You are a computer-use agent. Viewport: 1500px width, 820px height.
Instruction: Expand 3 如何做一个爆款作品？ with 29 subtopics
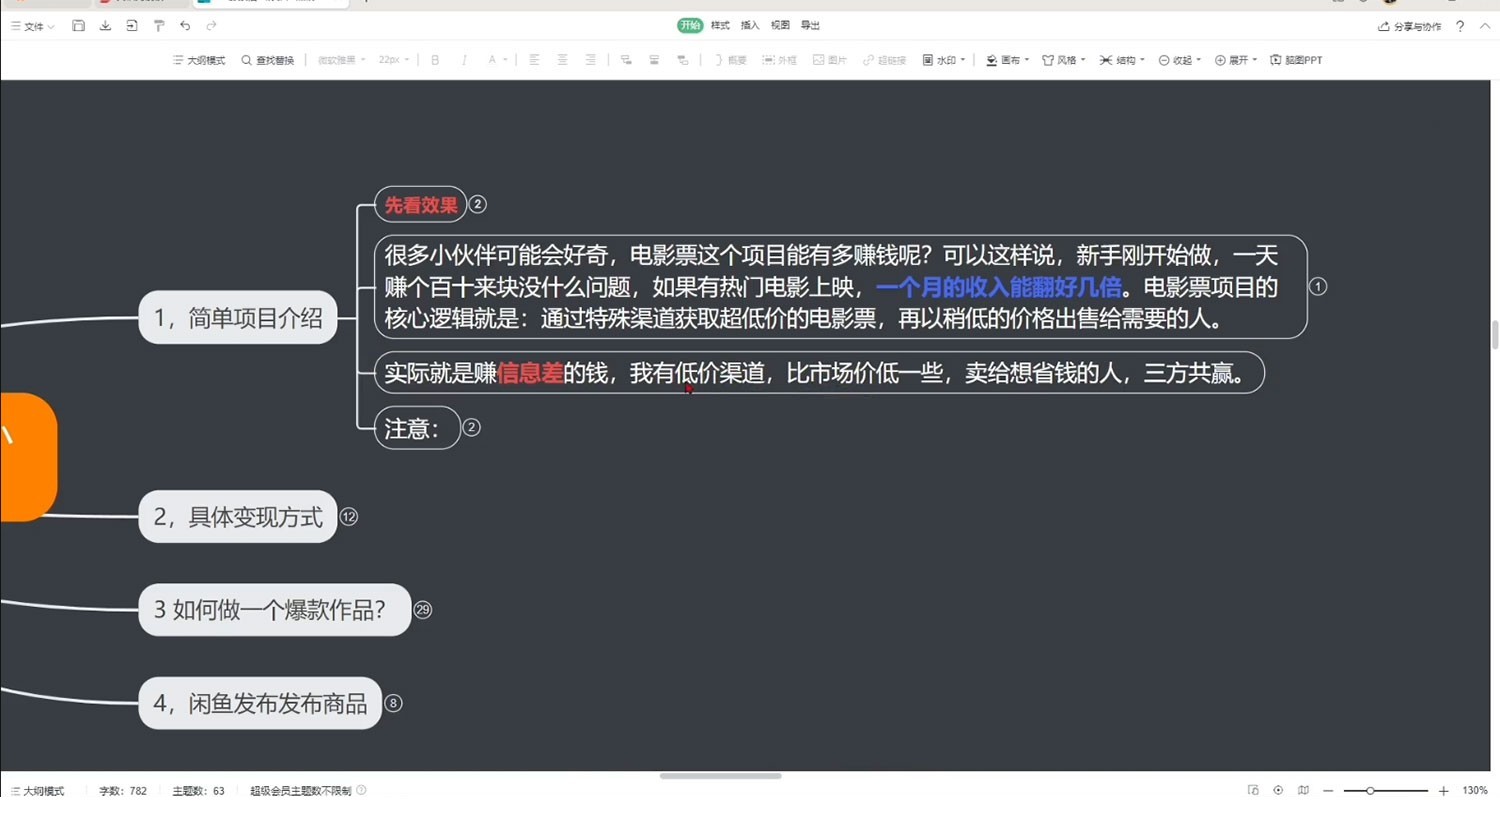[x=423, y=610]
